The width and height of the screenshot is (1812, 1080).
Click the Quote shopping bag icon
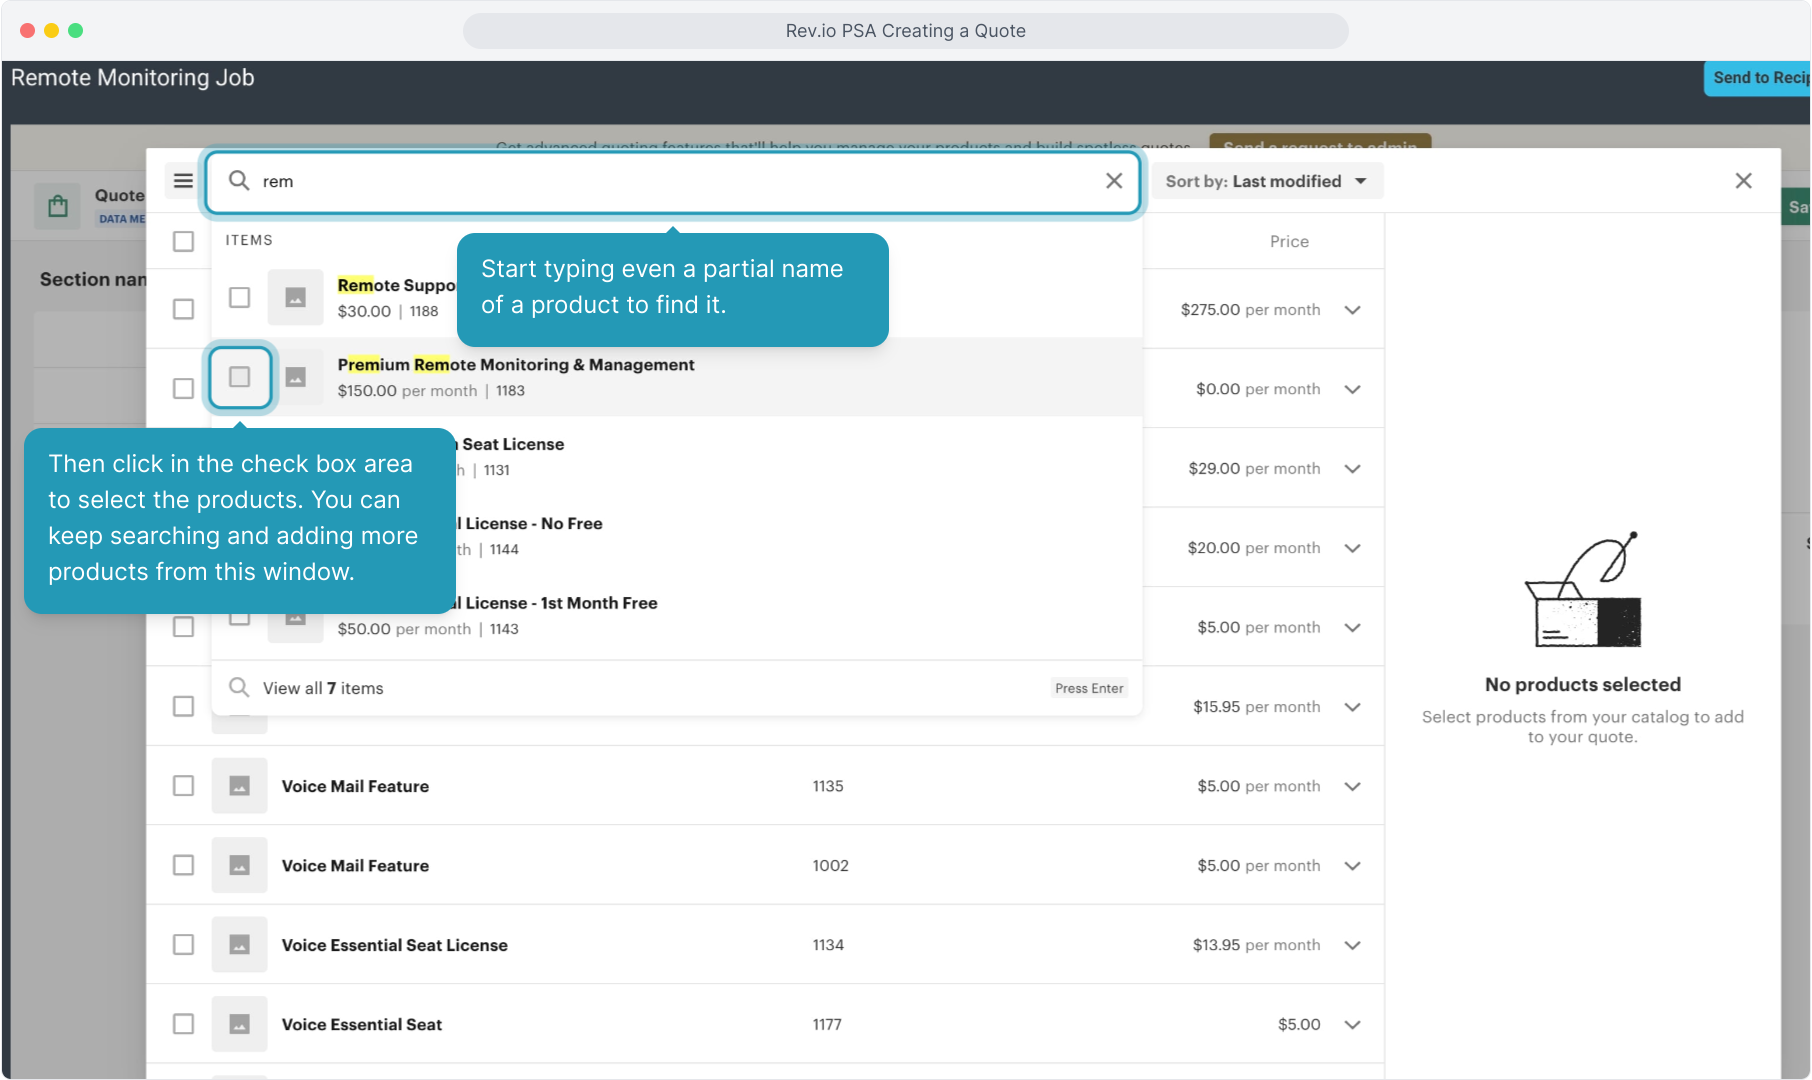tap(58, 206)
